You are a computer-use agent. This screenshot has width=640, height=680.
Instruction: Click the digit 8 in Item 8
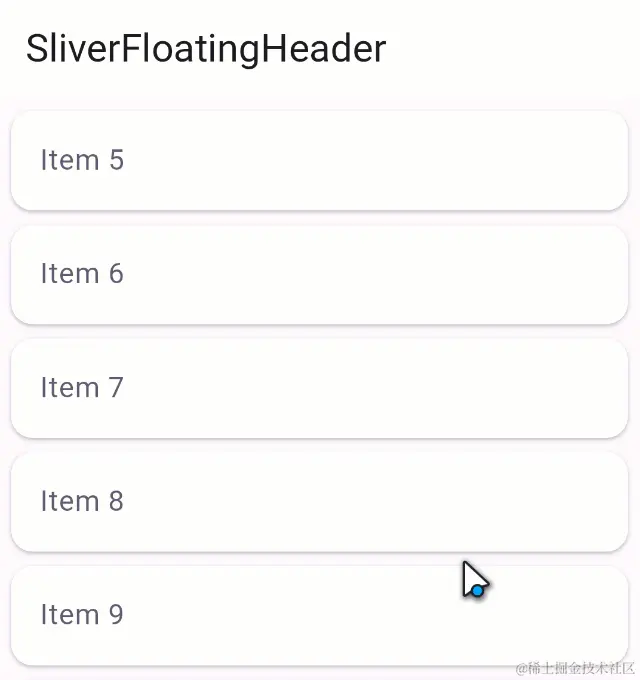[x=116, y=501]
